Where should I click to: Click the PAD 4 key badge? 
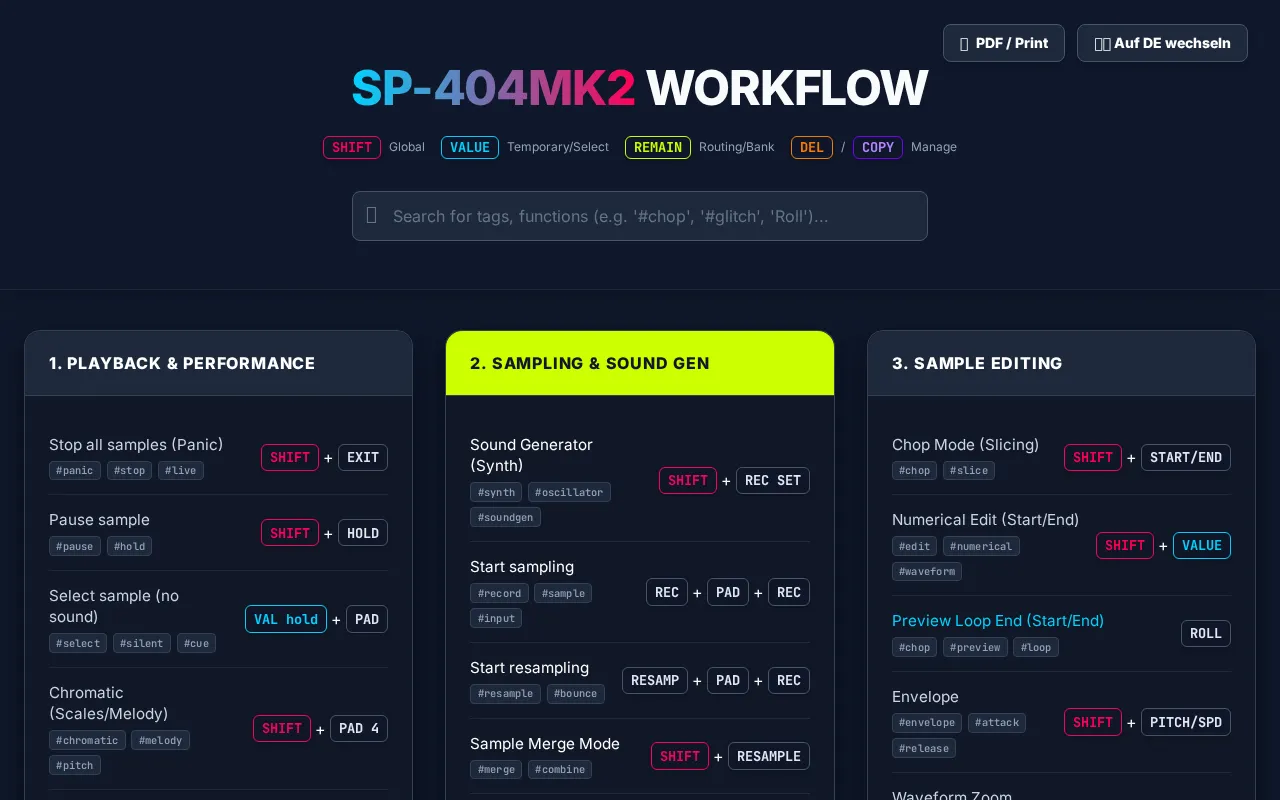(x=359, y=728)
